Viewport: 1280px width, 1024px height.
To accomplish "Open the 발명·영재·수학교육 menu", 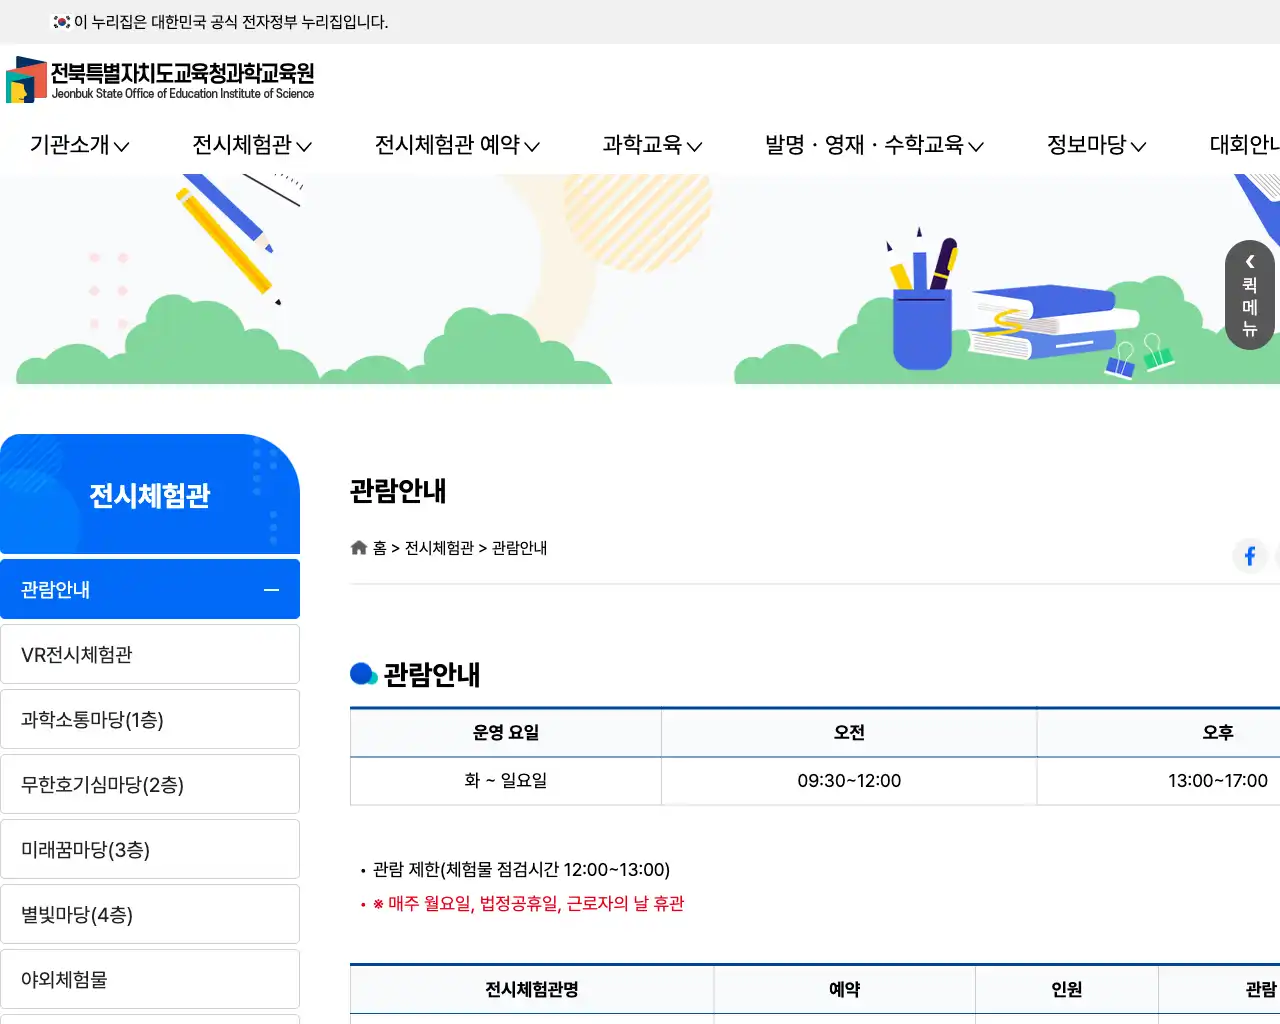I will [873, 145].
